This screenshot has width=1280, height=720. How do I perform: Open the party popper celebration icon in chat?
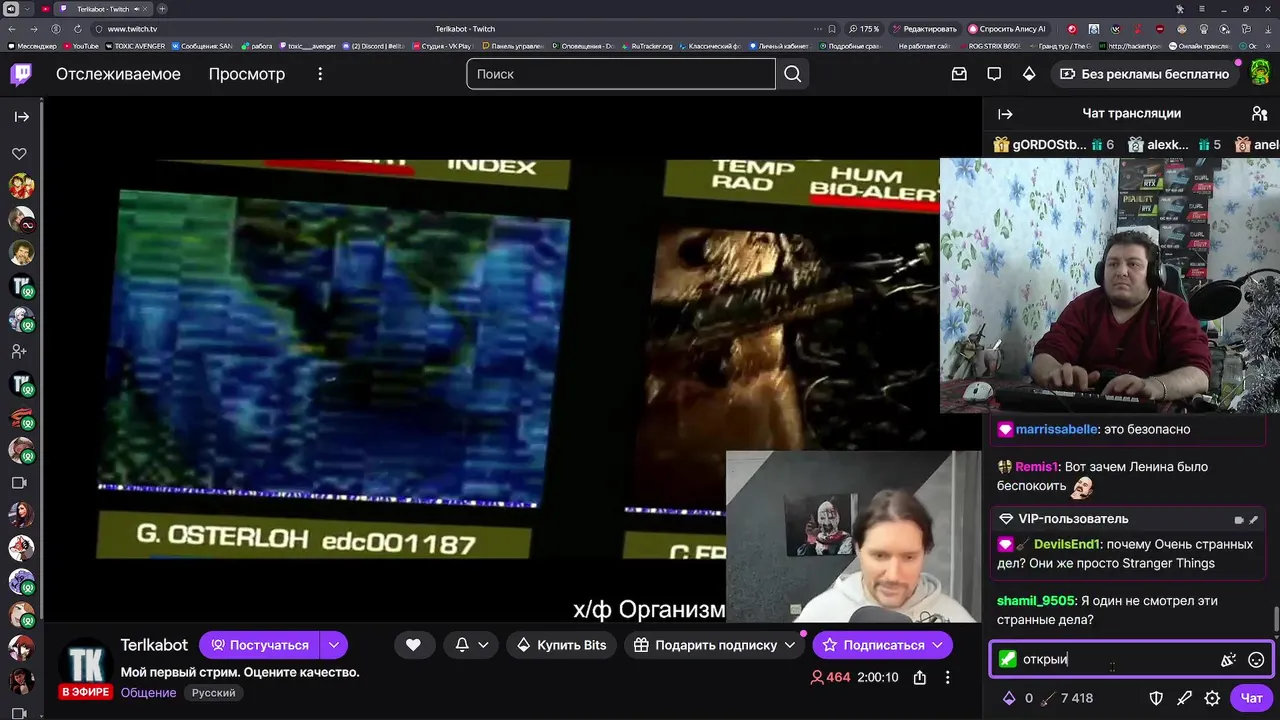click(x=1229, y=660)
